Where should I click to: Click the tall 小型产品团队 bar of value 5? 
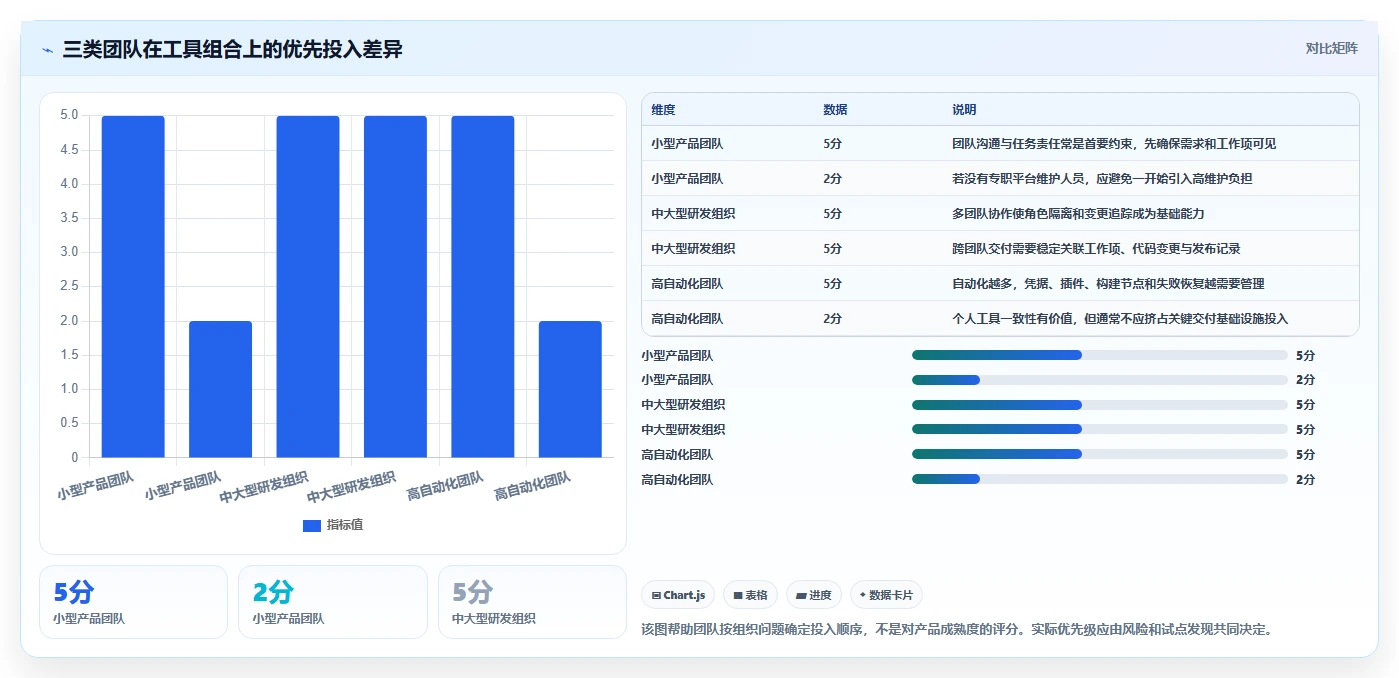coord(133,287)
